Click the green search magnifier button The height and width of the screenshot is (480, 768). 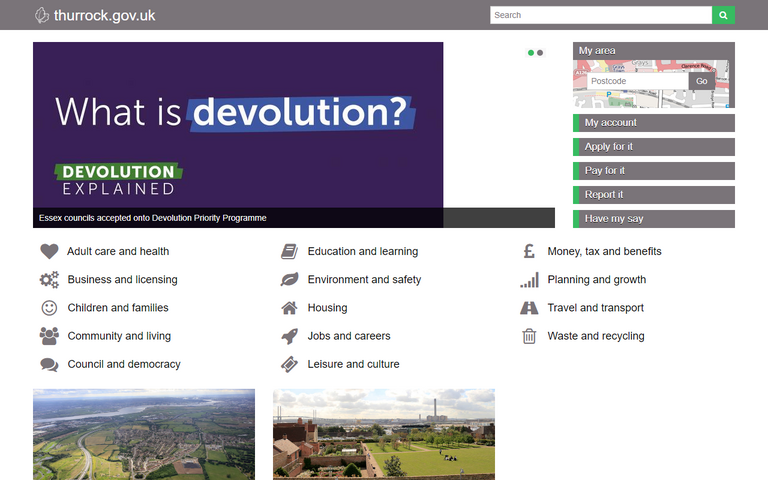tap(723, 15)
